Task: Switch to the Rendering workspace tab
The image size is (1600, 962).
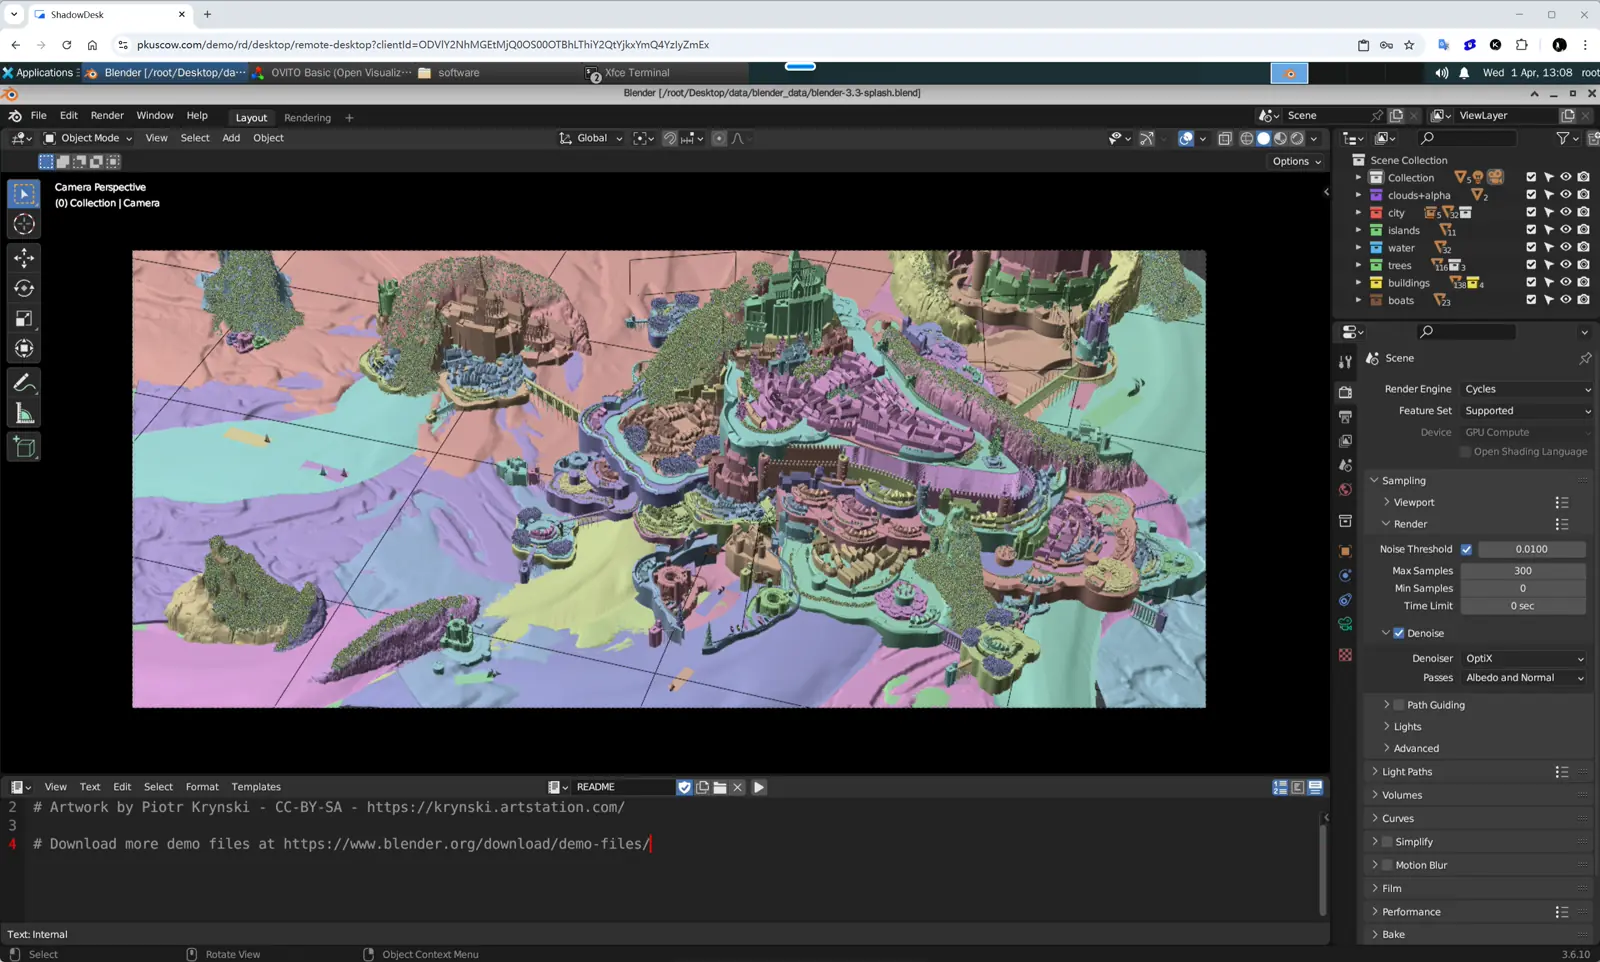Action: [x=307, y=118]
